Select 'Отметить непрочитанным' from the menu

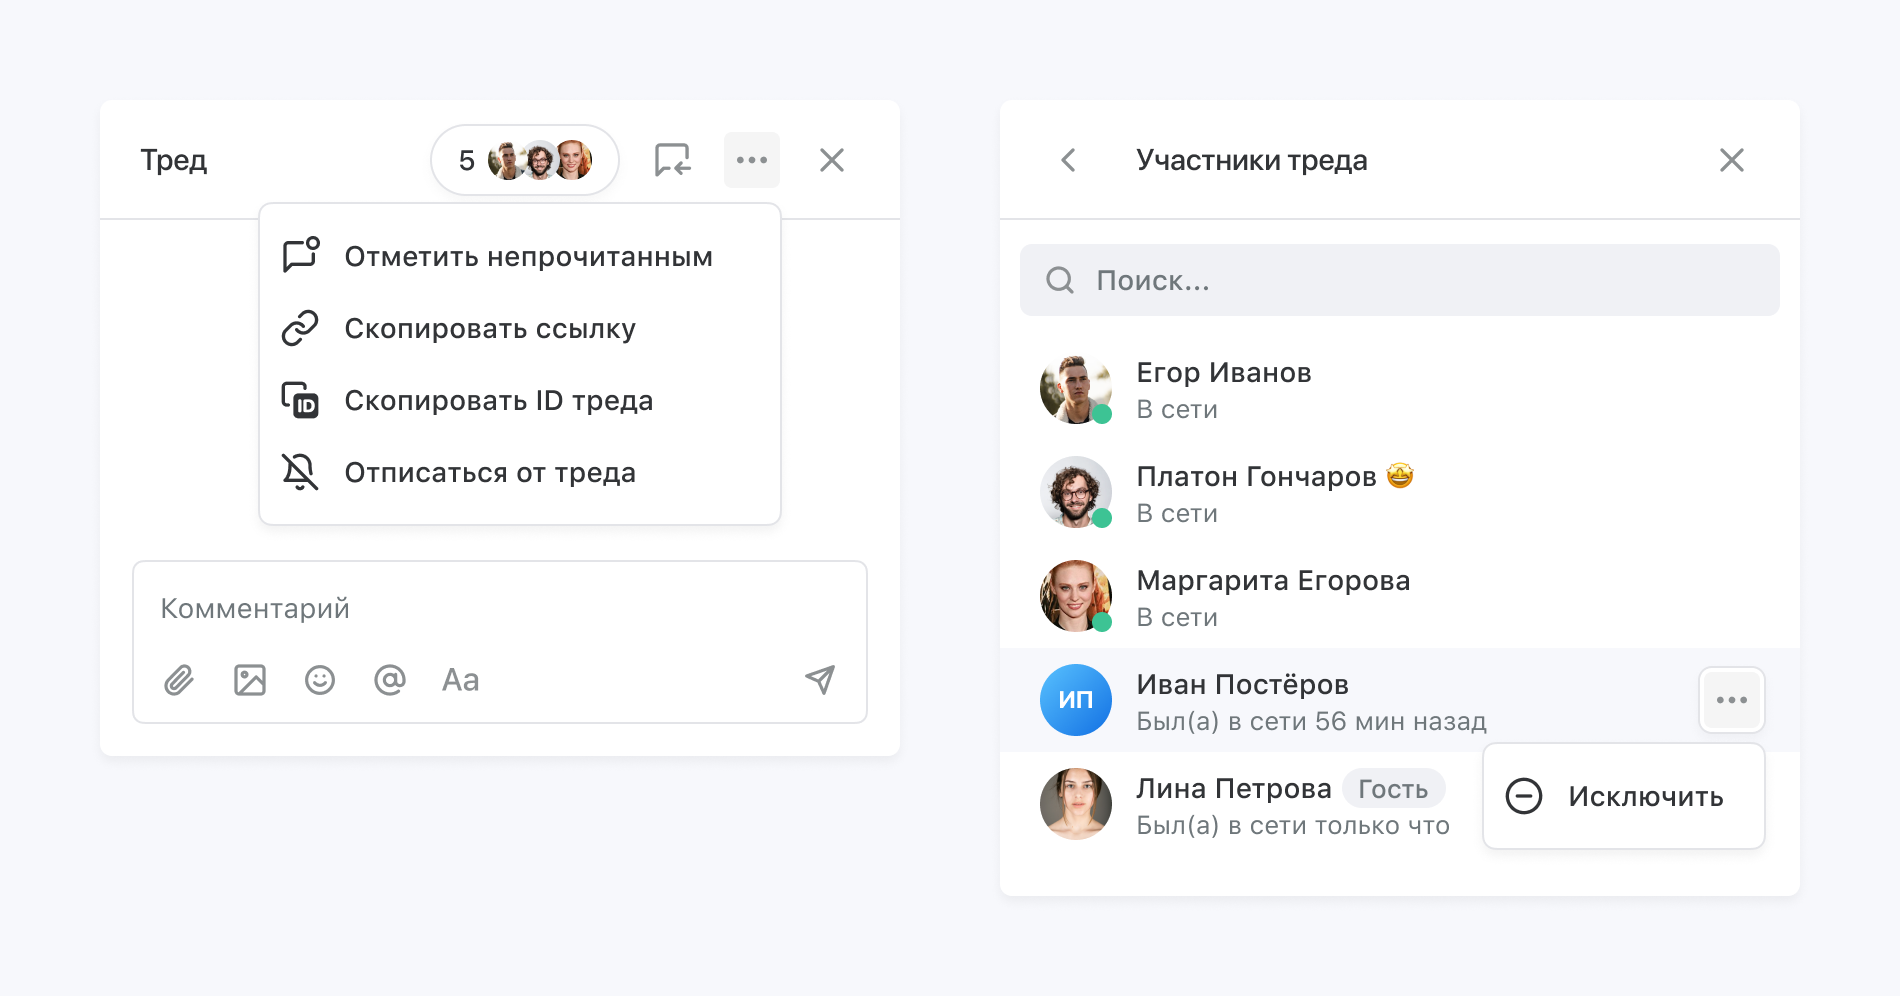click(x=527, y=256)
